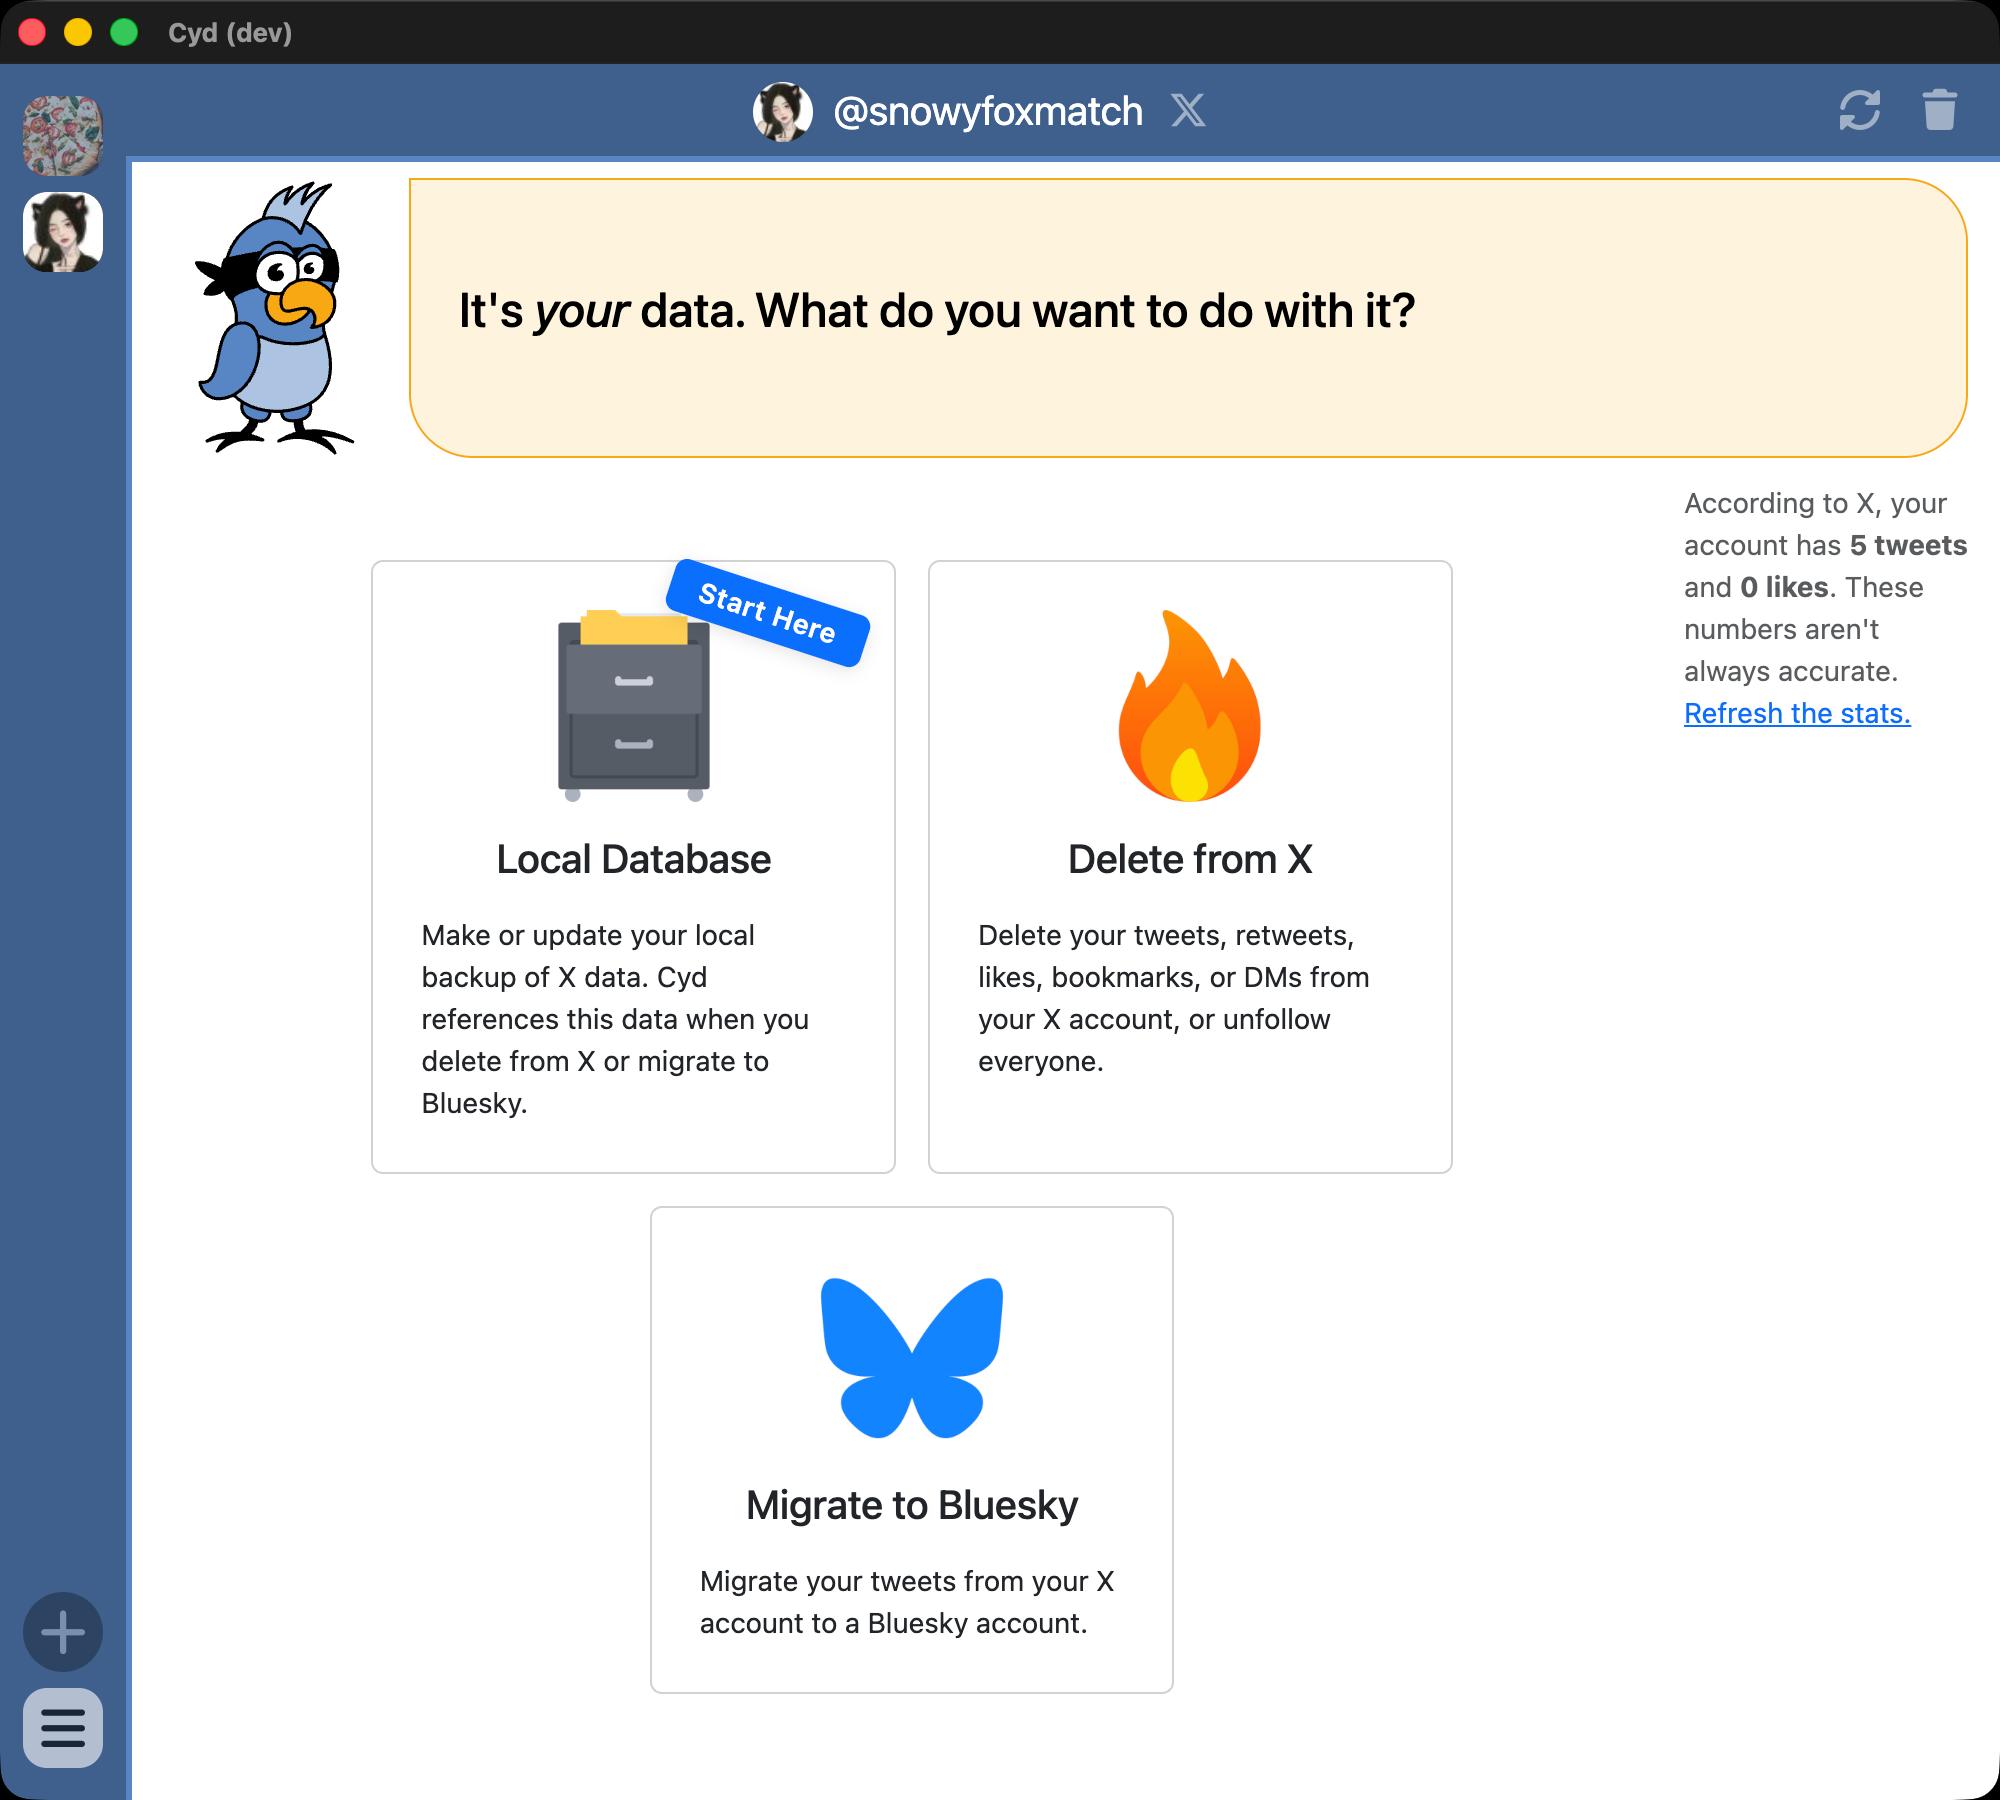
Task: Maximize window with green button
Action: [x=124, y=32]
